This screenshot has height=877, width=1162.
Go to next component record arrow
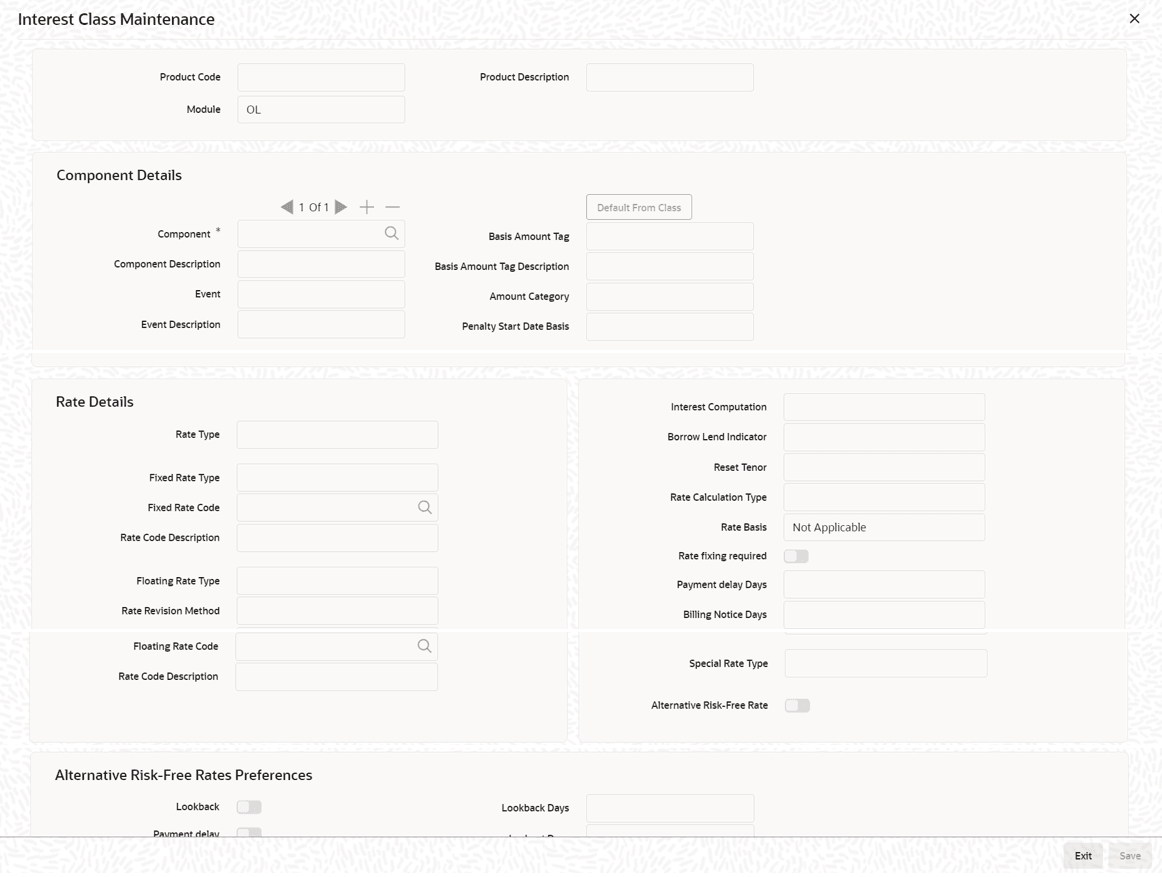pos(341,208)
